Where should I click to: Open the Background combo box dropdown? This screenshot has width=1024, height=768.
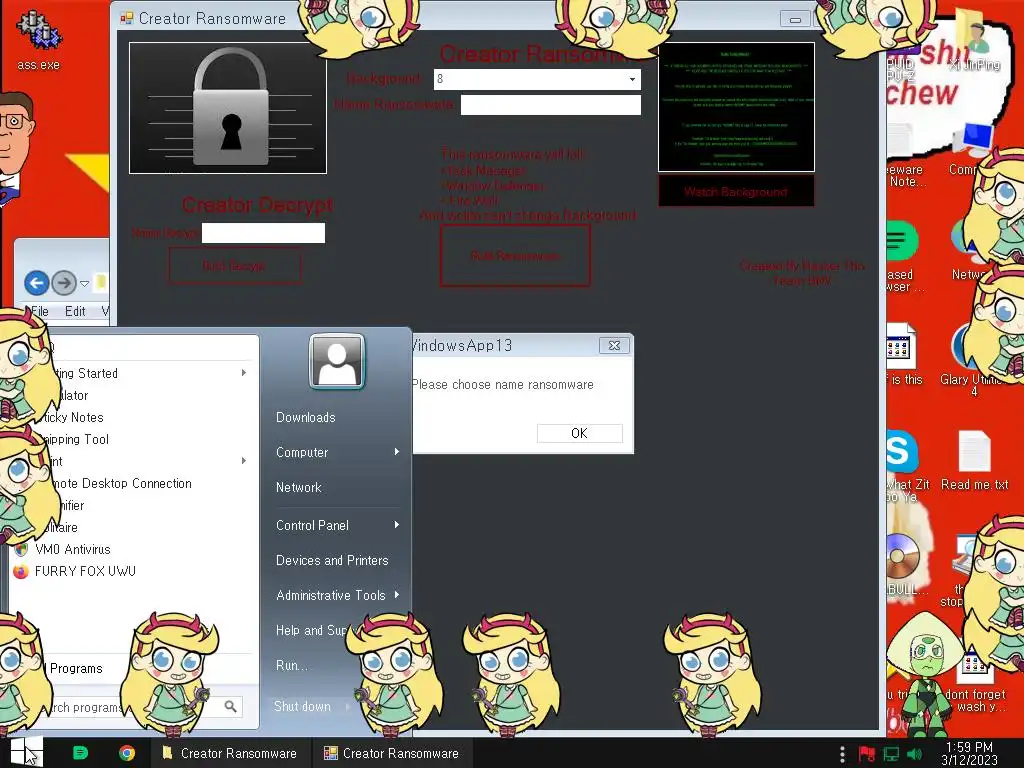pos(632,79)
